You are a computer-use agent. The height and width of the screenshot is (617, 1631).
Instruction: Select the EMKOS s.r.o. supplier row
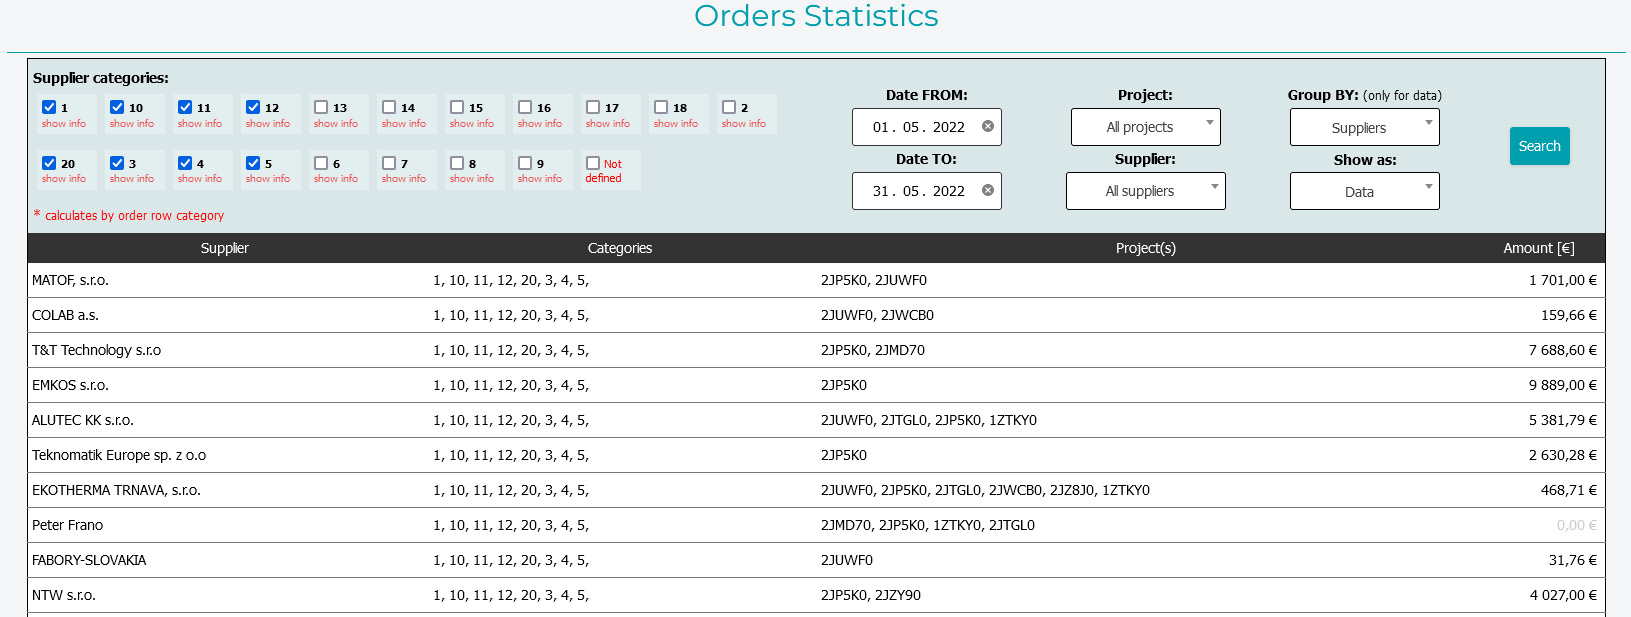[70, 385]
